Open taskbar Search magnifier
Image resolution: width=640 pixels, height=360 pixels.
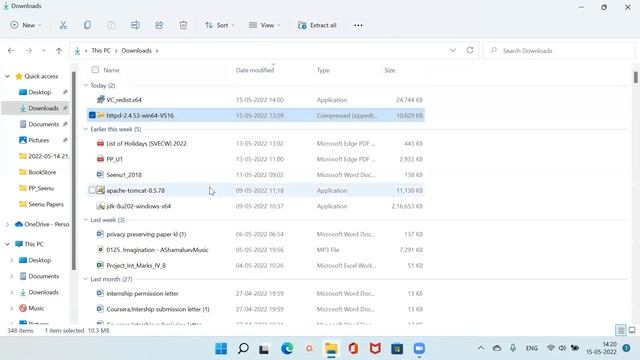click(x=243, y=349)
